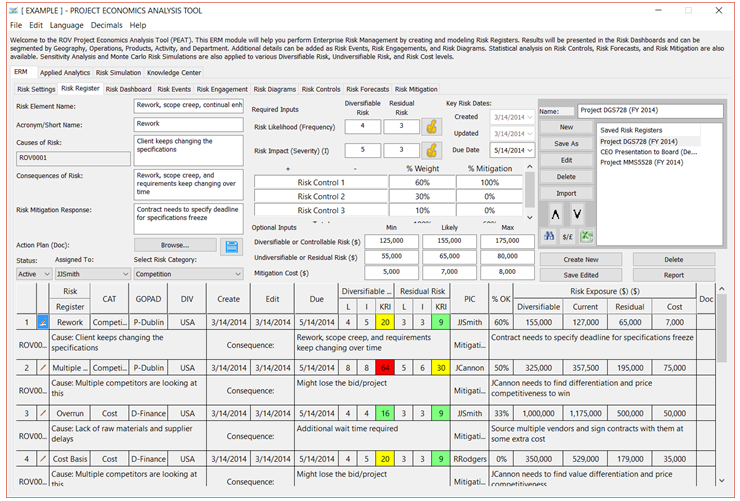The width and height of the screenshot is (740, 501).
Task: Click the New button in saved registers panel
Action: pos(566,127)
